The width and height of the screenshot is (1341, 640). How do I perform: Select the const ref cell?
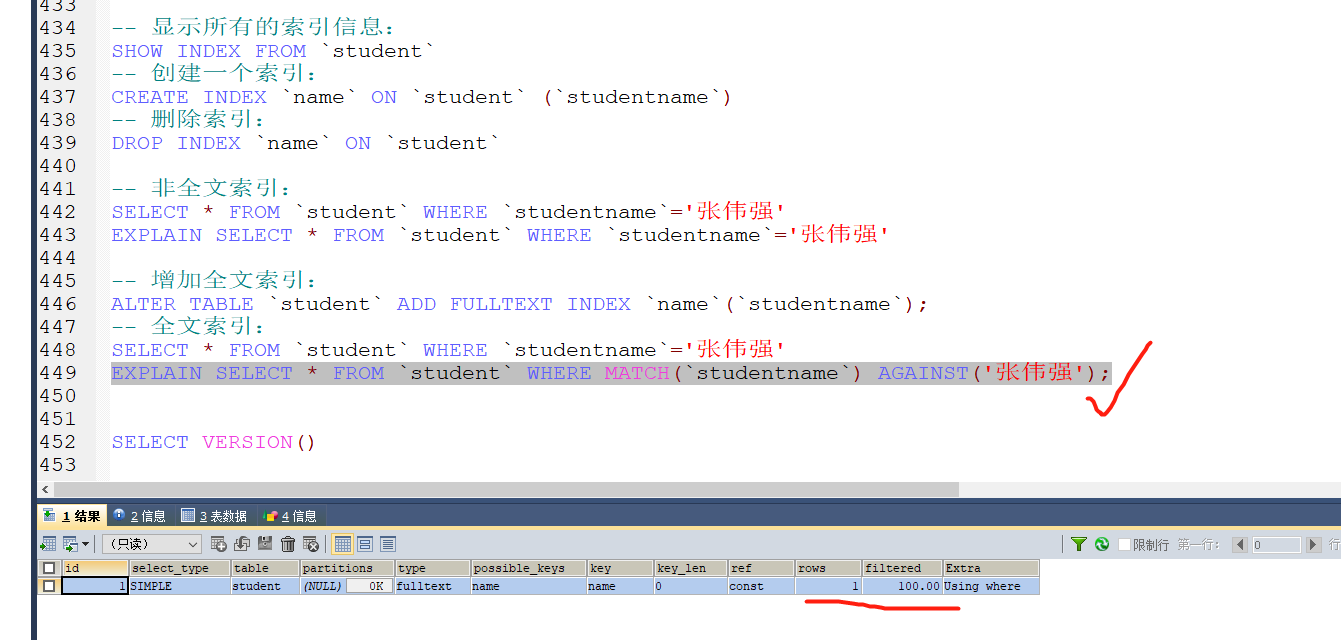point(761,586)
